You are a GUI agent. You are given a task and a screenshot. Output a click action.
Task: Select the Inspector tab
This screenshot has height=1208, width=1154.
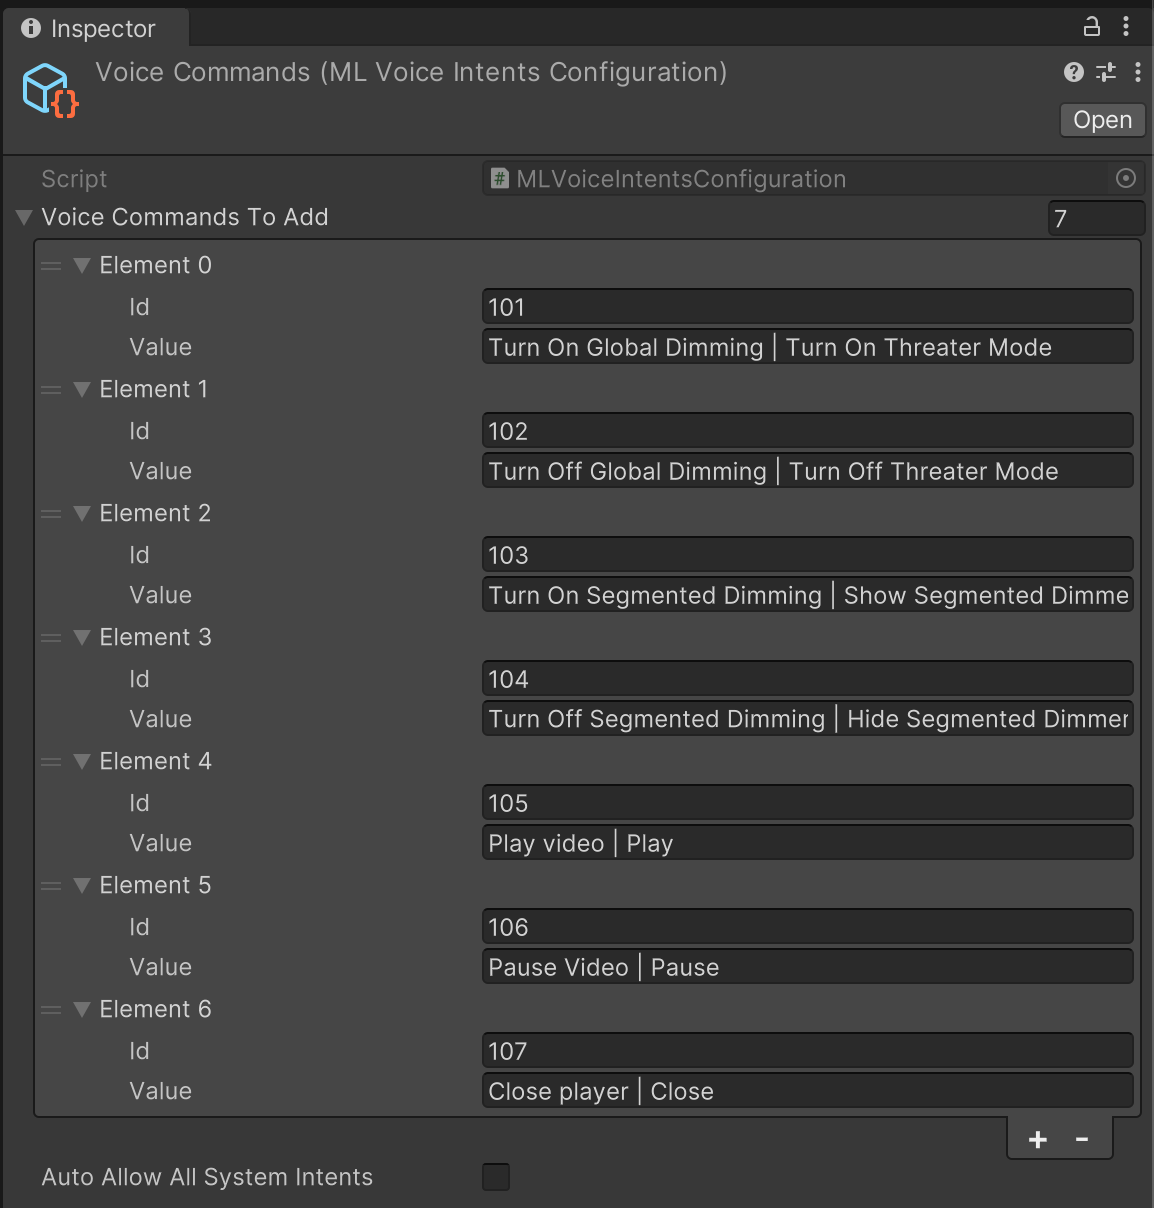[x=90, y=29]
